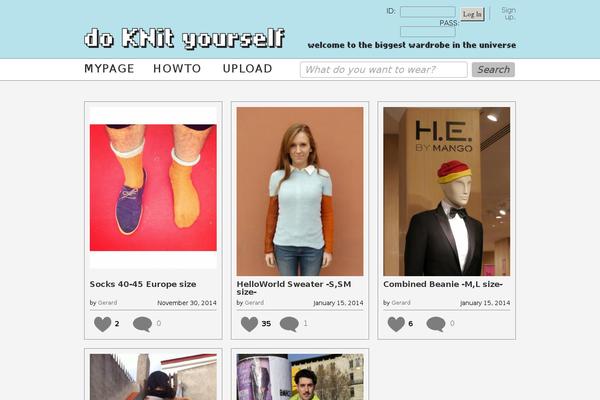Image resolution: width=600 pixels, height=400 pixels.
Task: Open comment bubble on HelloWorld Sweater card
Action: pyautogui.click(x=289, y=324)
